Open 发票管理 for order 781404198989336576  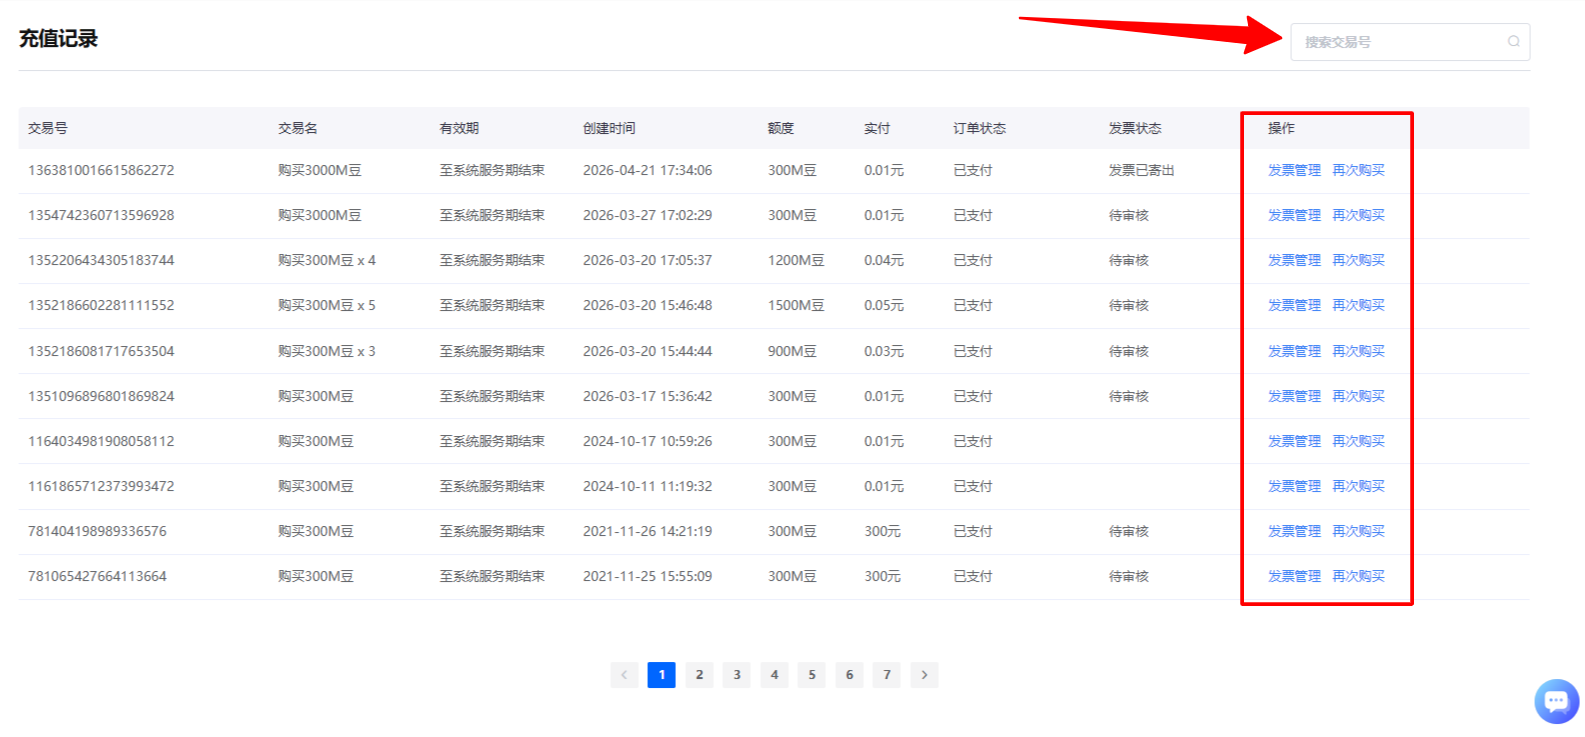pos(1294,531)
